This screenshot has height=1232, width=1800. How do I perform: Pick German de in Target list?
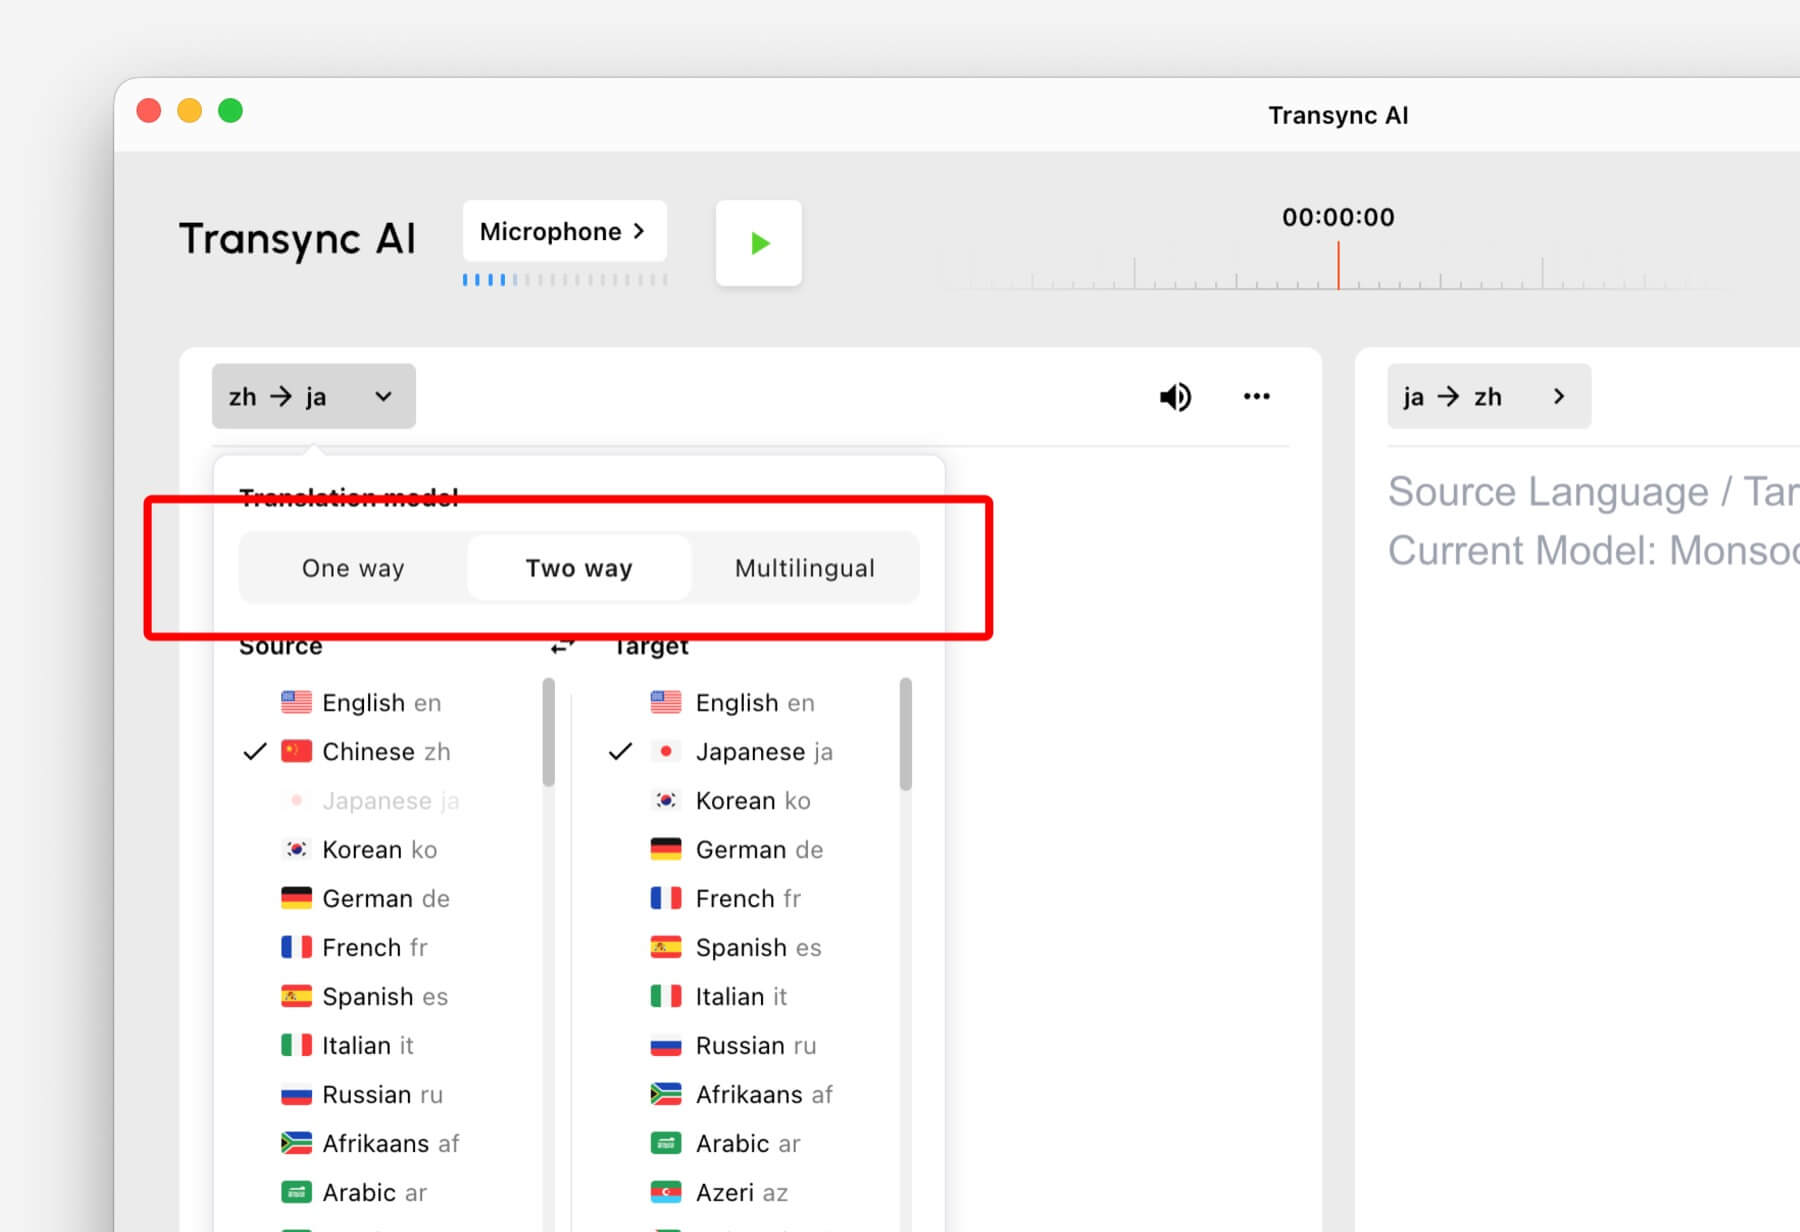(737, 850)
